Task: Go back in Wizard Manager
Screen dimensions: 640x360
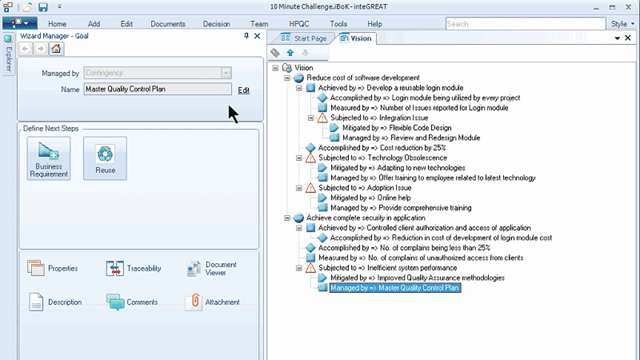Action: coord(25,49)
